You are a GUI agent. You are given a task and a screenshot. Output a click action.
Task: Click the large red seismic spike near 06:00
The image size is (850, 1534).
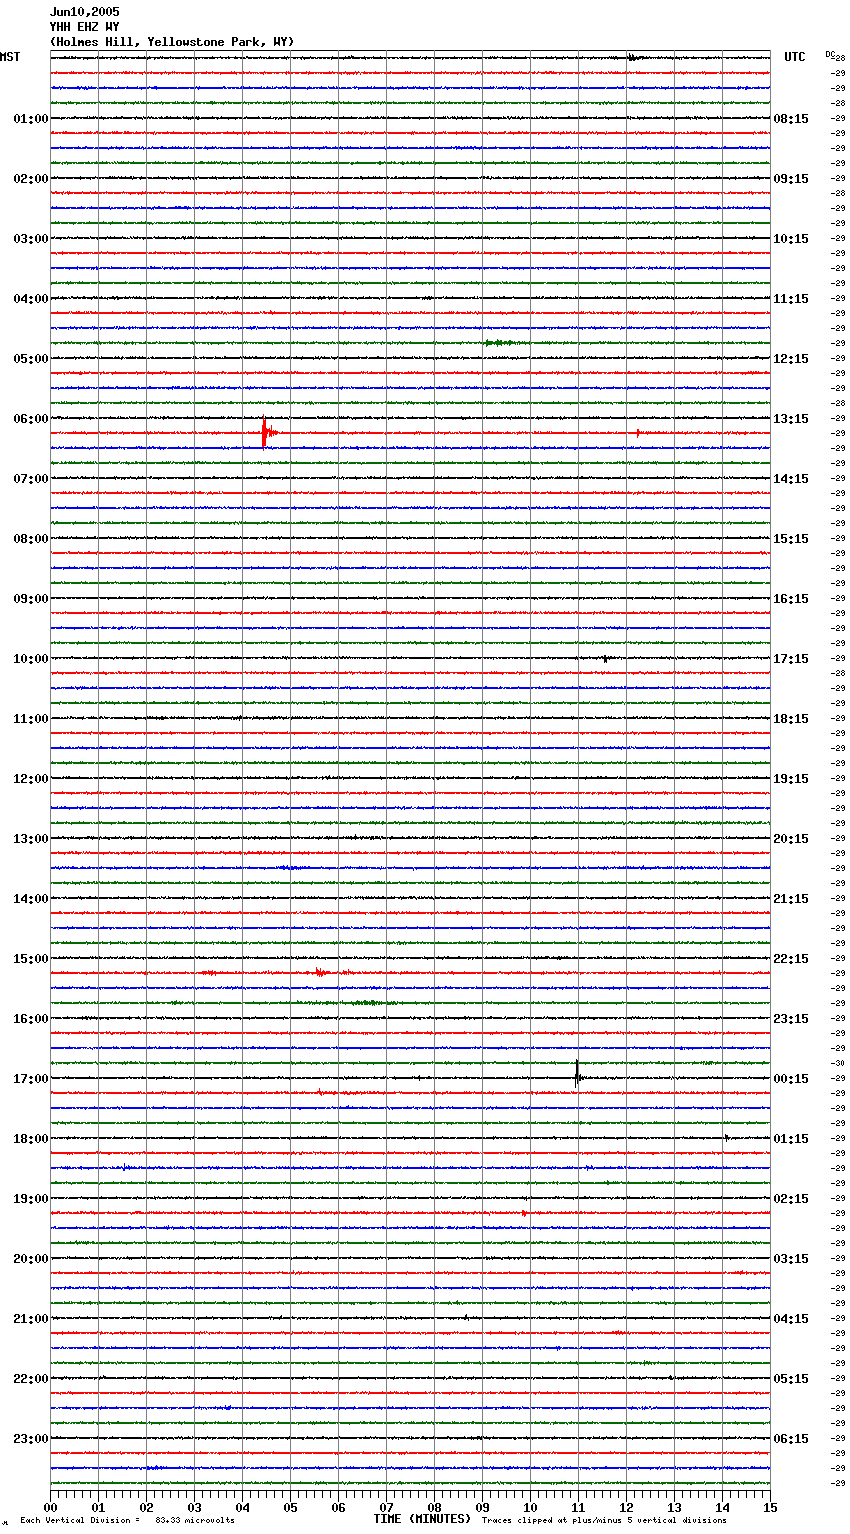(x=264, y=433)
